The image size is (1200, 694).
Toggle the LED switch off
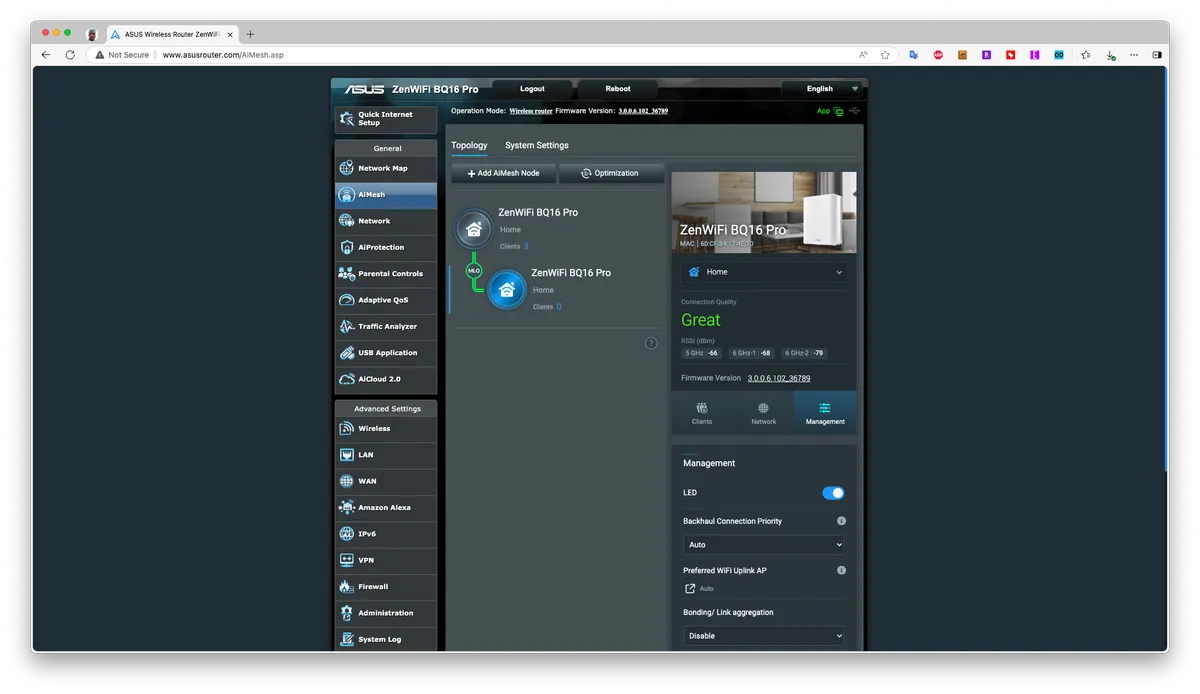[x=833, y=493]
